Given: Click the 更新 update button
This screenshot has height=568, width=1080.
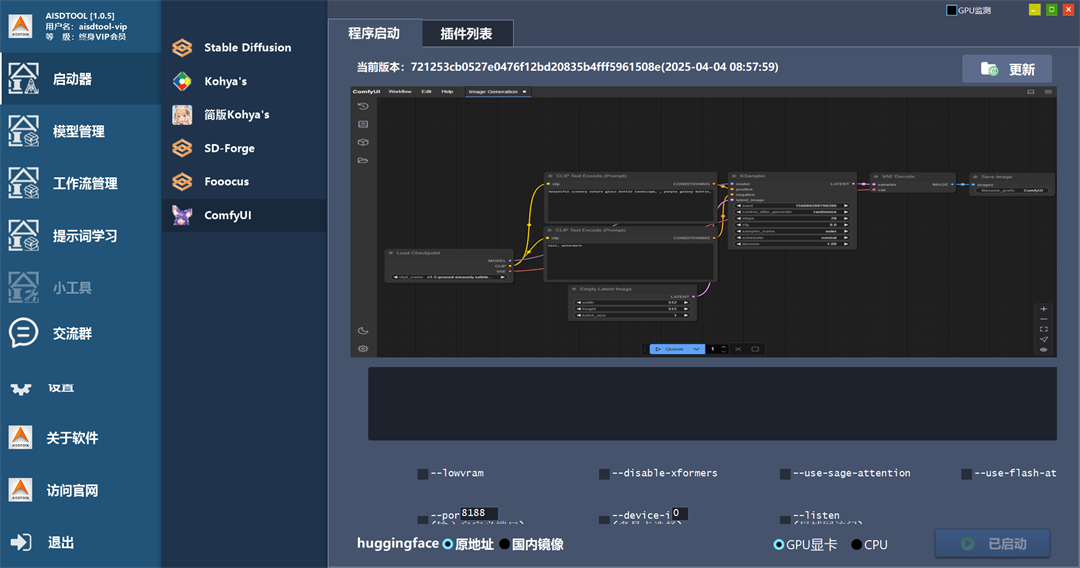Looking at the screenshot, I should (1007, 69).
